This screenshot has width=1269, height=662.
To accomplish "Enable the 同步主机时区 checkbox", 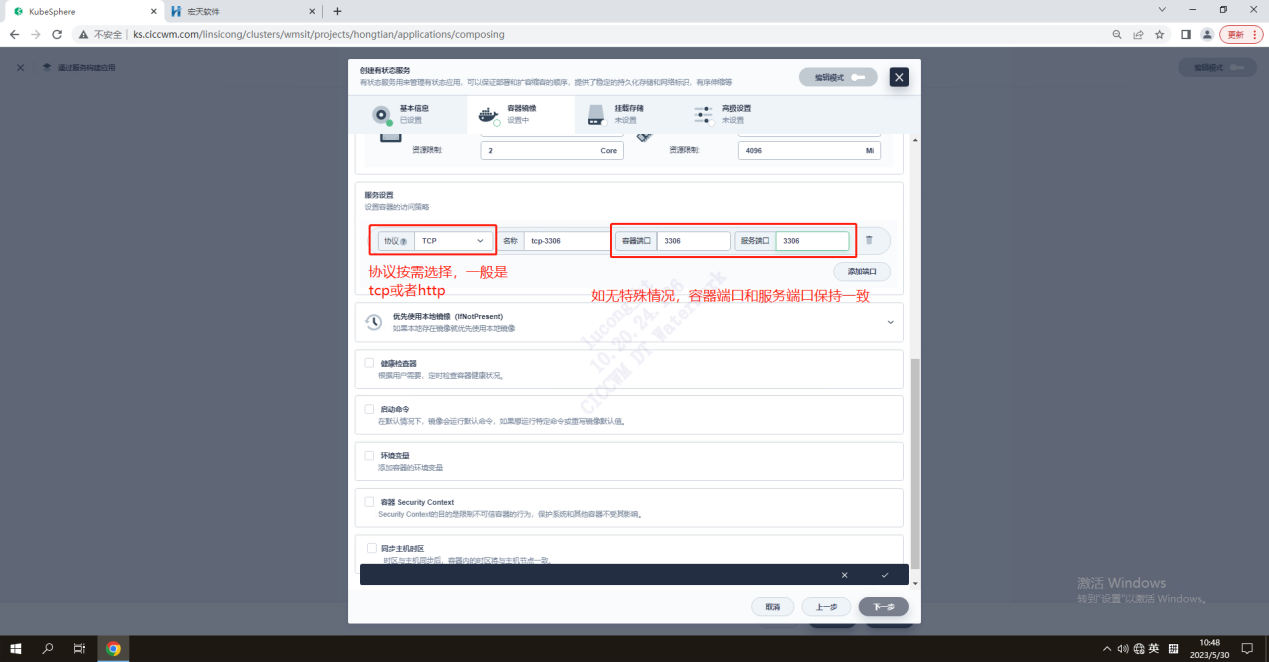I will [x=372, y=548].
